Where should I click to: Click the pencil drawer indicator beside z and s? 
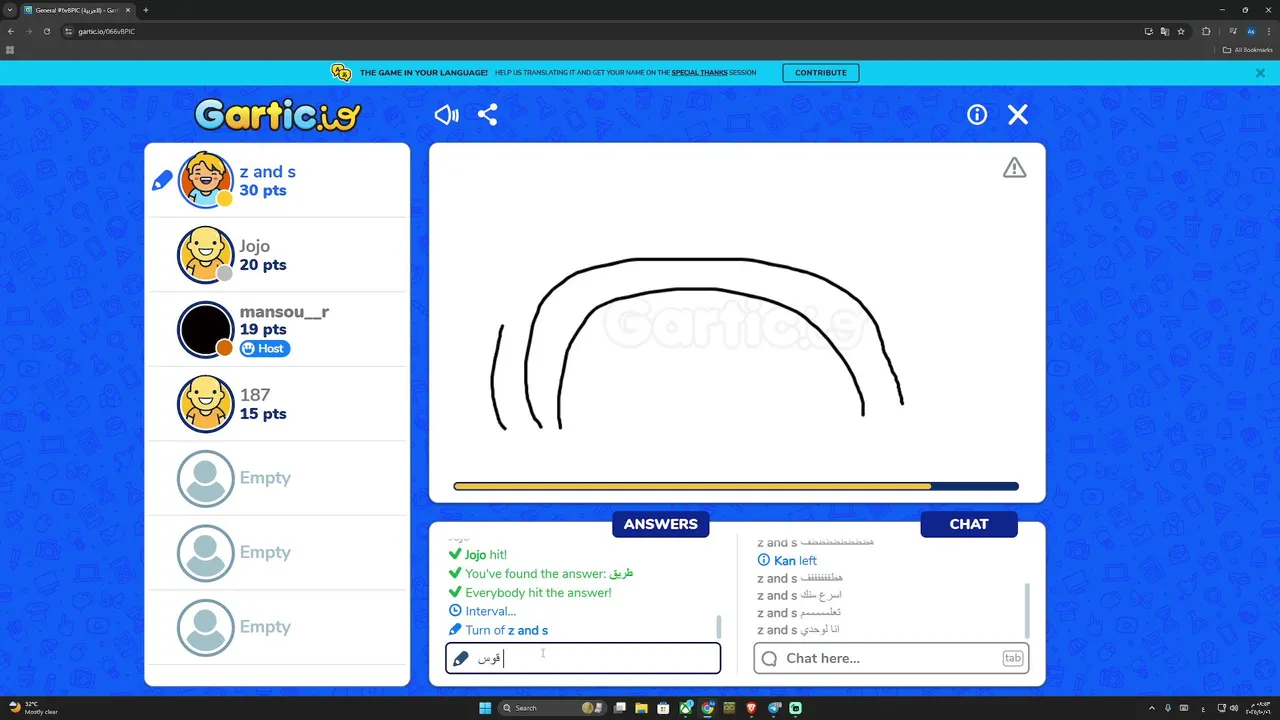[x=162, y=181]
